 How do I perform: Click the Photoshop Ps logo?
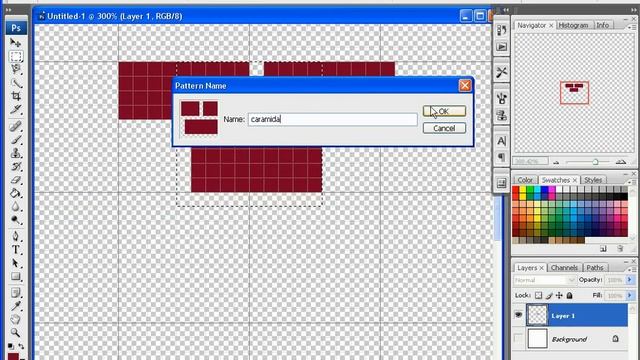(x=16, y=28)
